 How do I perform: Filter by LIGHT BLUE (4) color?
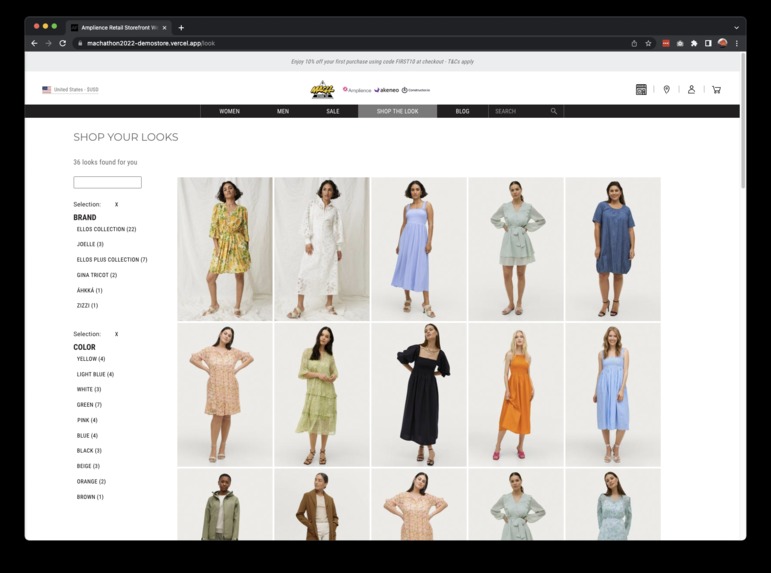[95, 374]
